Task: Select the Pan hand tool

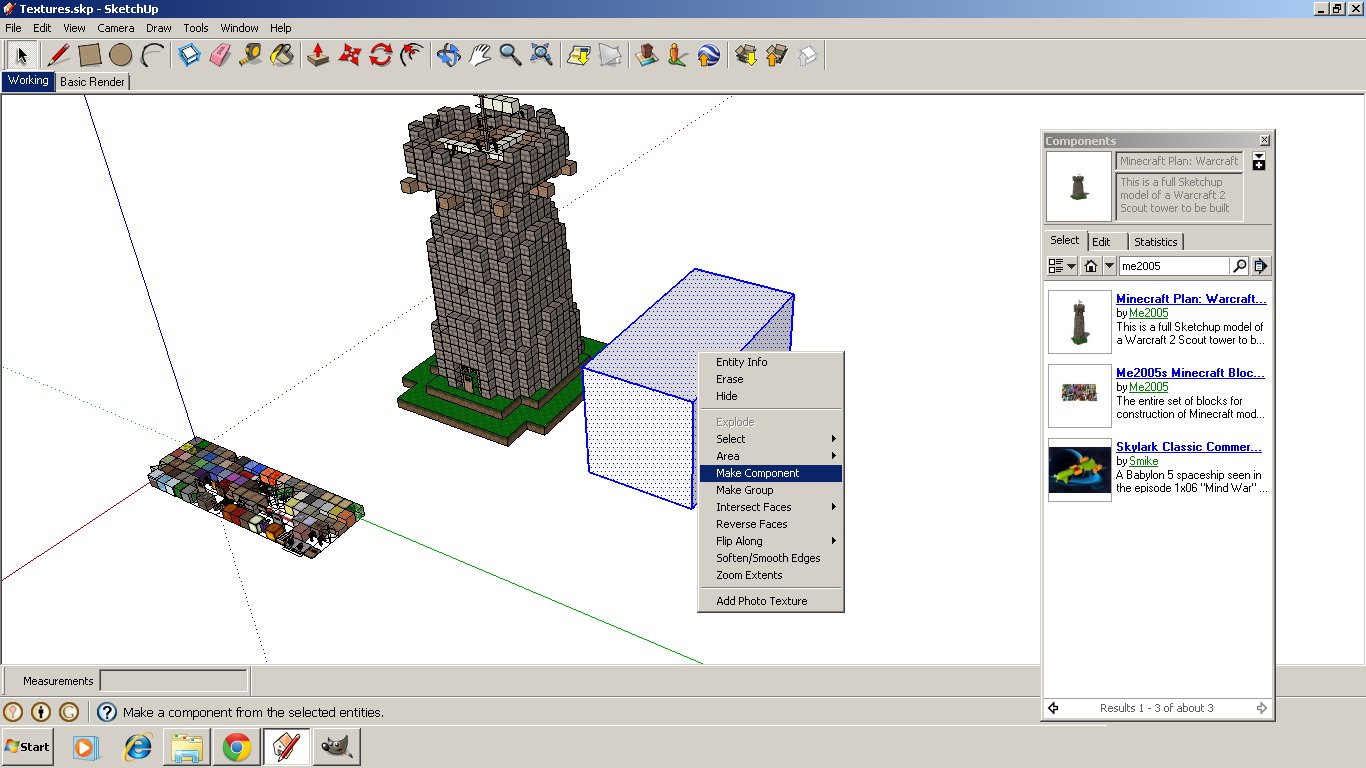Action: (x=479, y=55)
